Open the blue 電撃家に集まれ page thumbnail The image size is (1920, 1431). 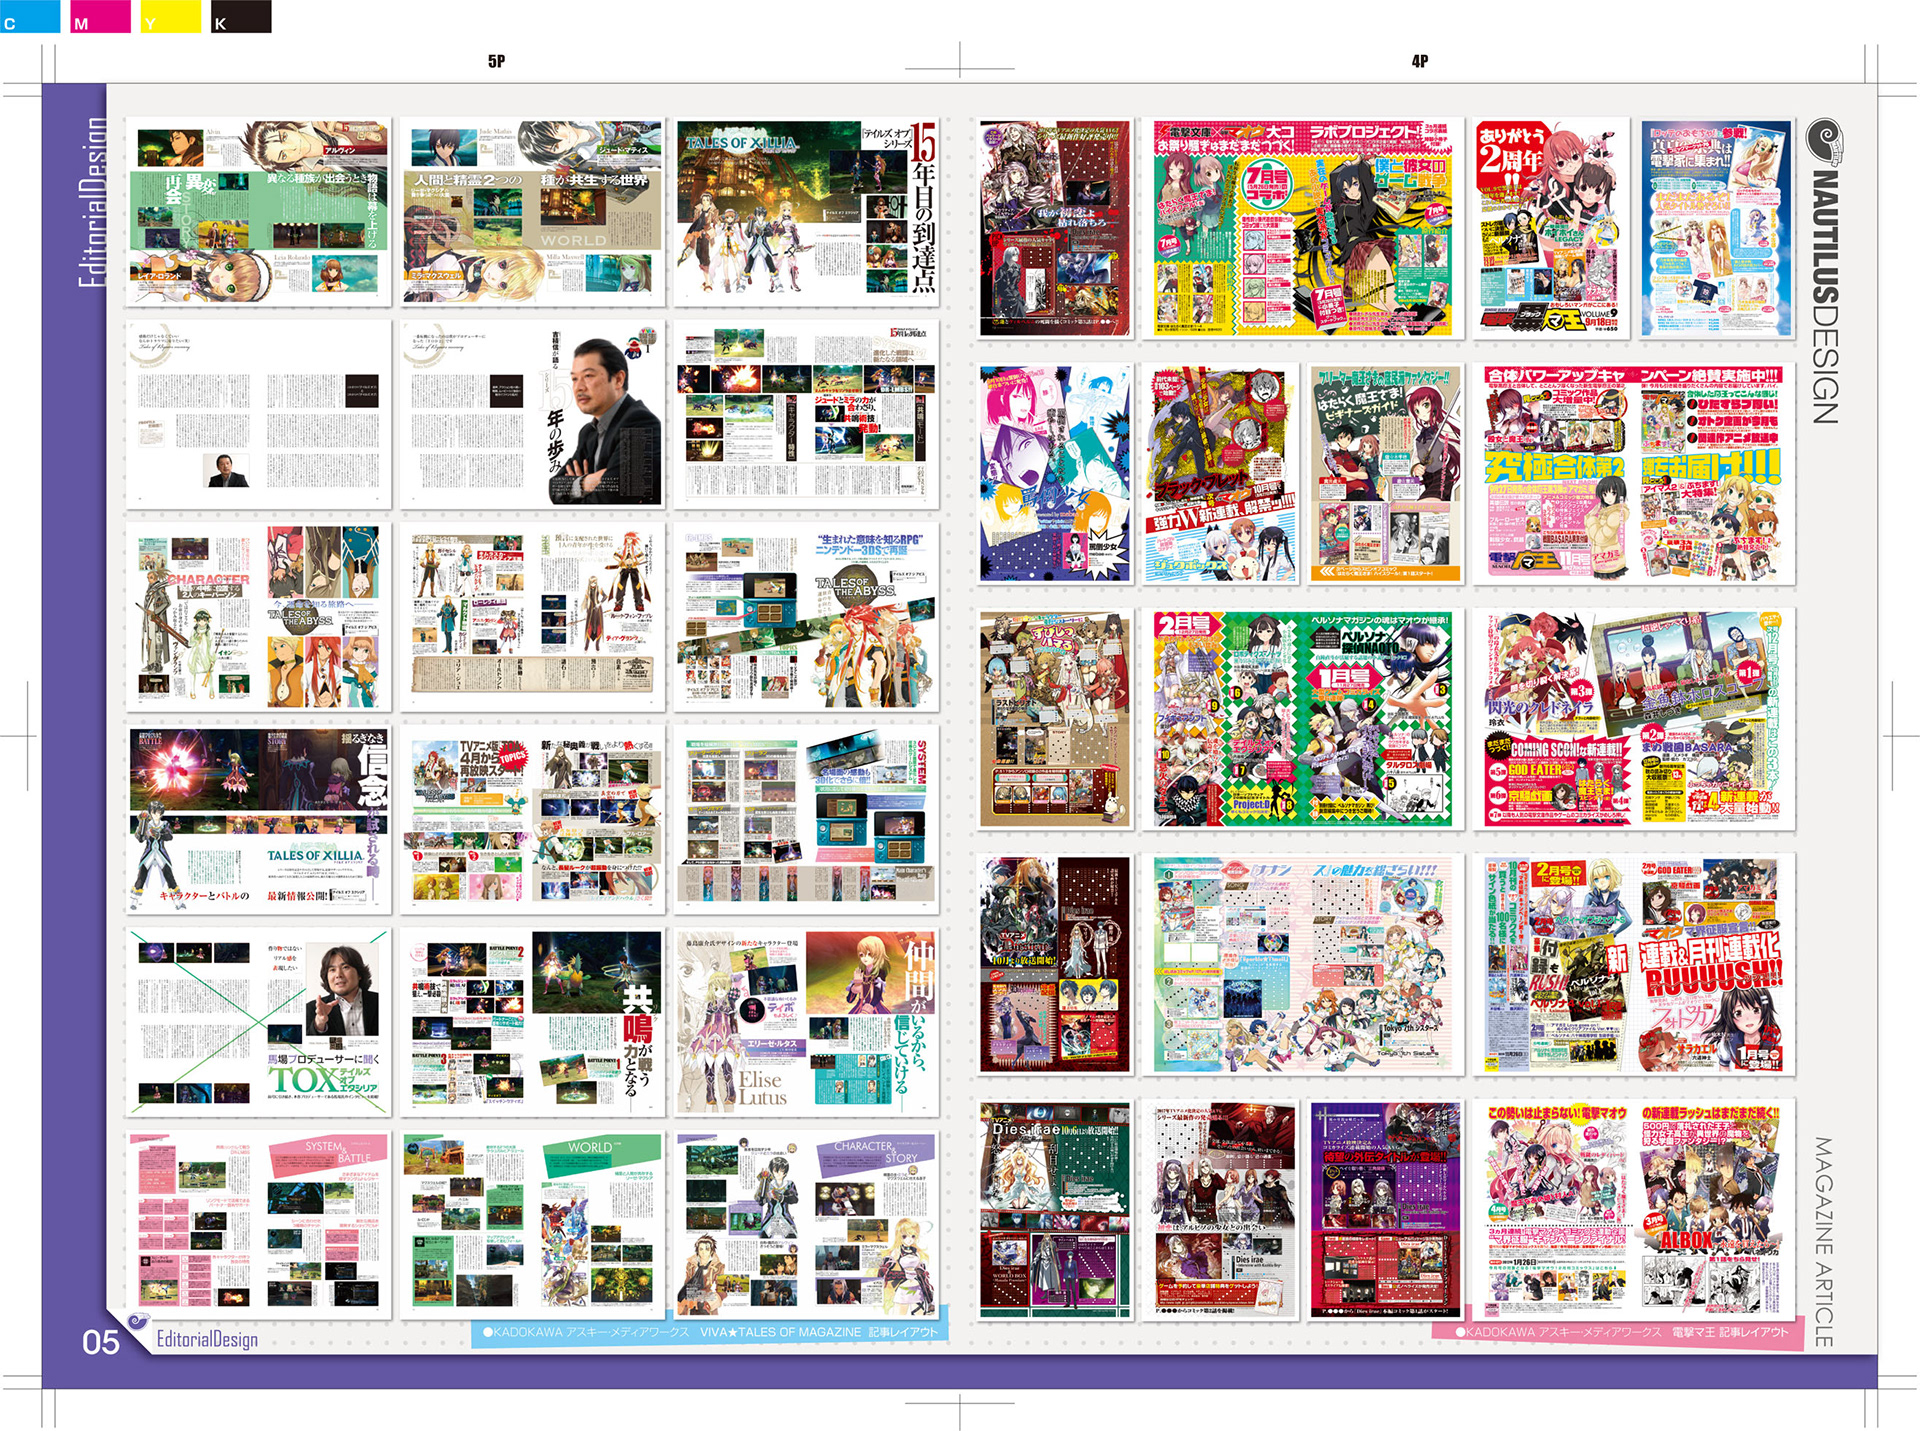click(x=1716, y=228)
